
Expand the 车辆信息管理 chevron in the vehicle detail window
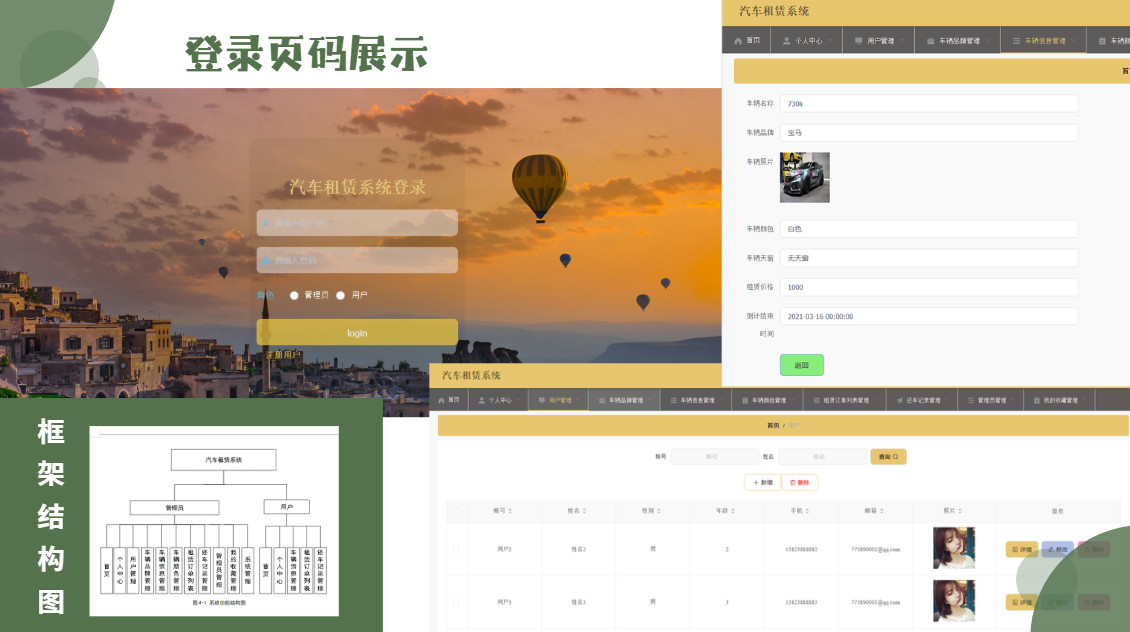[x=1073, y=40]
